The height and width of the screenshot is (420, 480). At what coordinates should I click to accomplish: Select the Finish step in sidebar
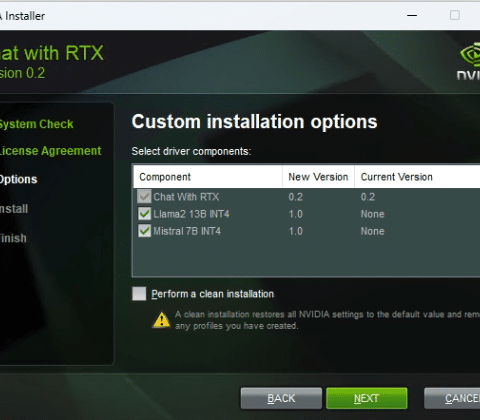click(13, 238)
